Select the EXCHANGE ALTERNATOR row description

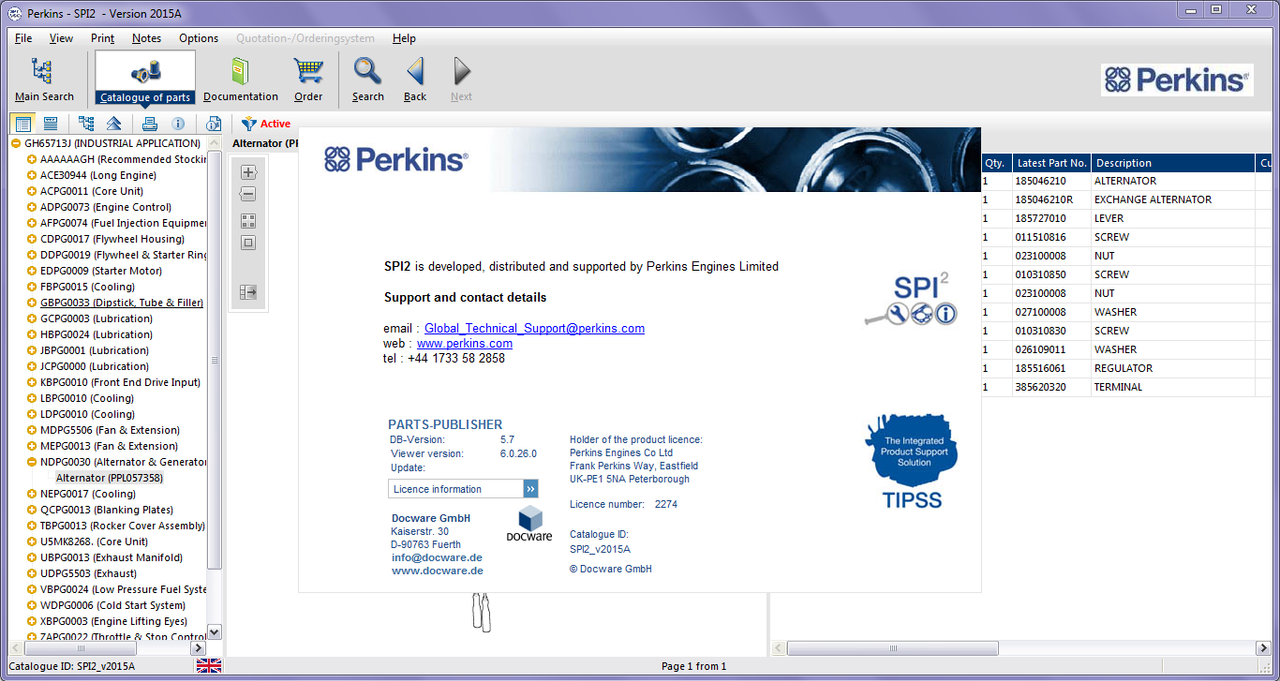coord(1153,200)
